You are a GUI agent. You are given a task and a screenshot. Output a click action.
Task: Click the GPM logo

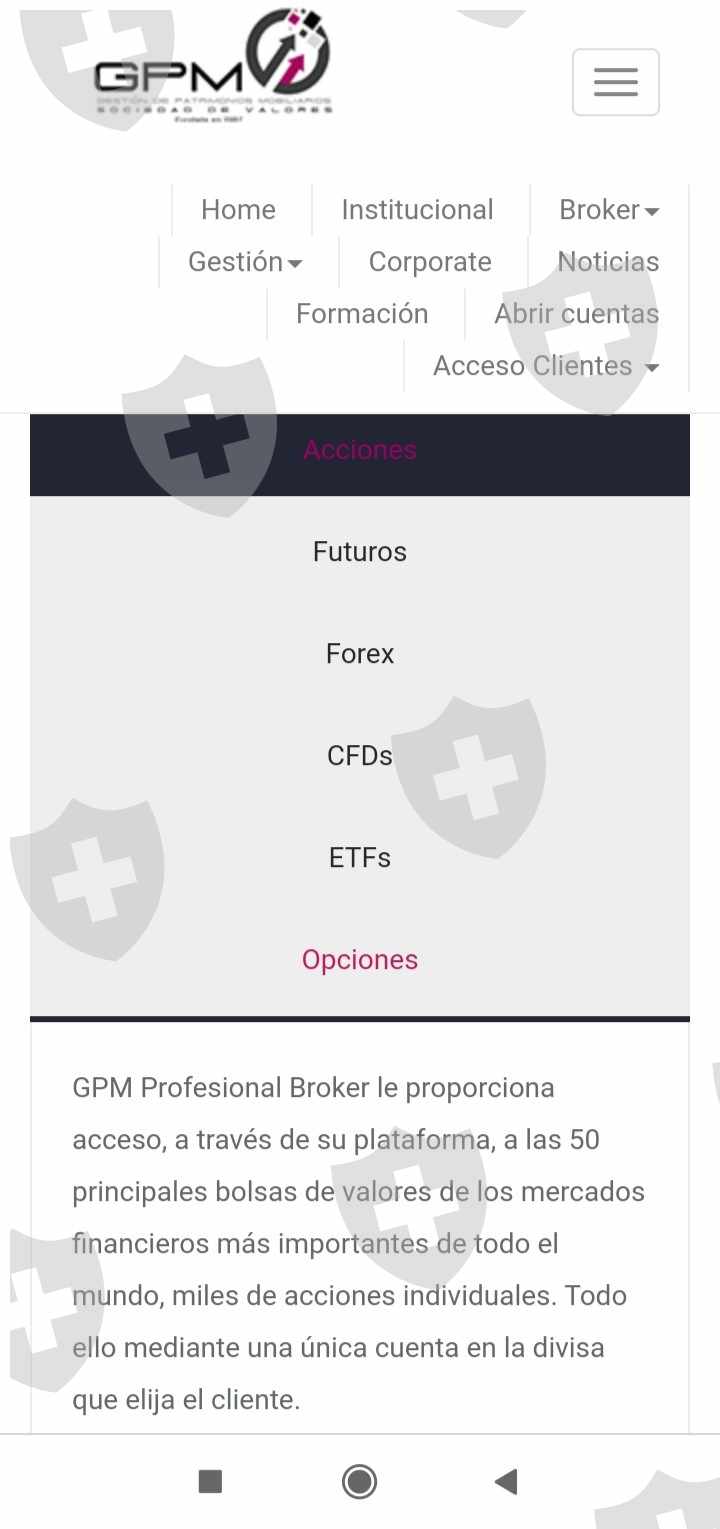point(213,68)
